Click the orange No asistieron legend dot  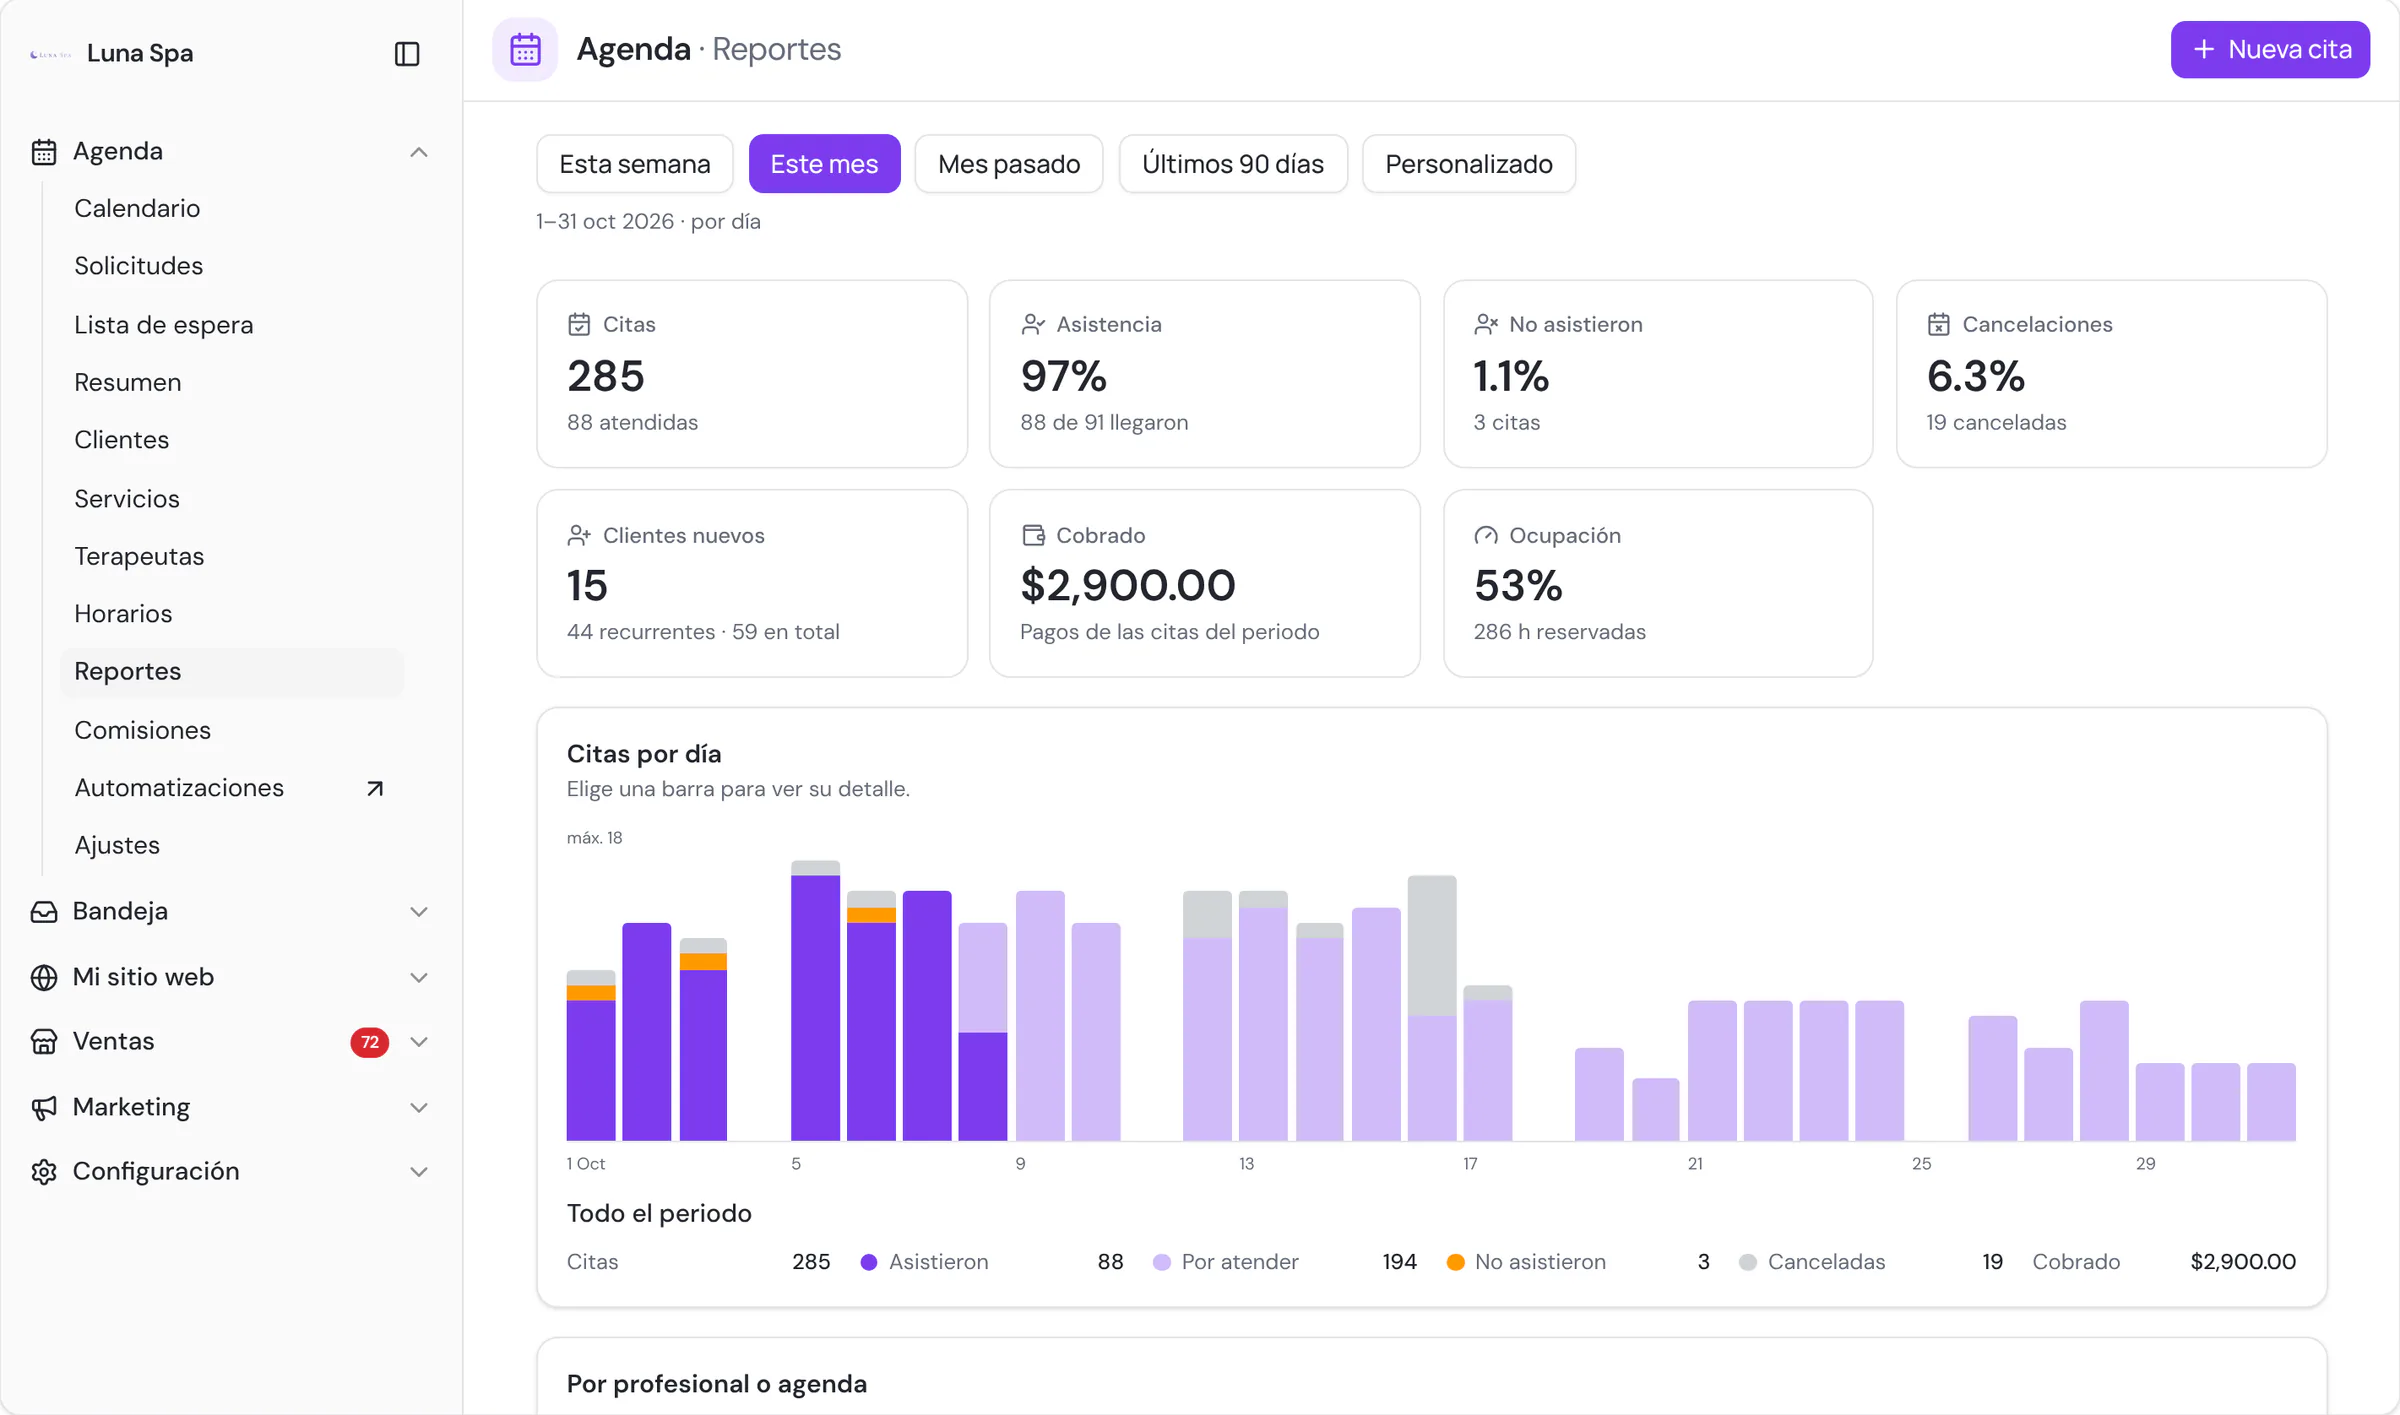click(x=1456, y=1262)
